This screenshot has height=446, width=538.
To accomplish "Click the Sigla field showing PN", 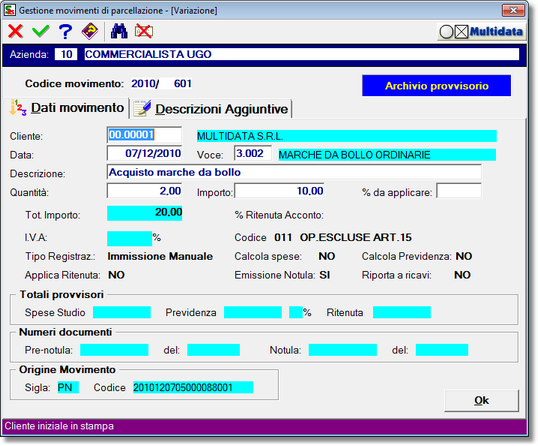I will point(68,387).
